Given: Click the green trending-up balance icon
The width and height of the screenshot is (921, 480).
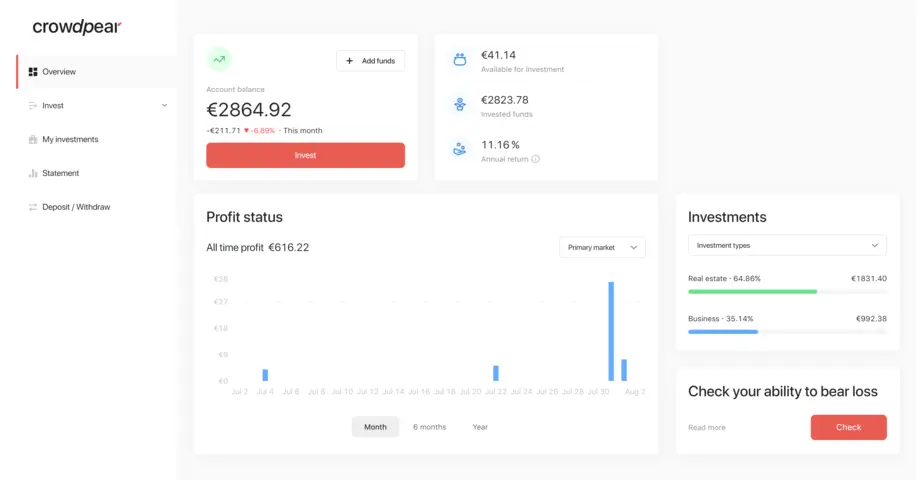Looking at the screenshot, I should [x=219, y=60].
